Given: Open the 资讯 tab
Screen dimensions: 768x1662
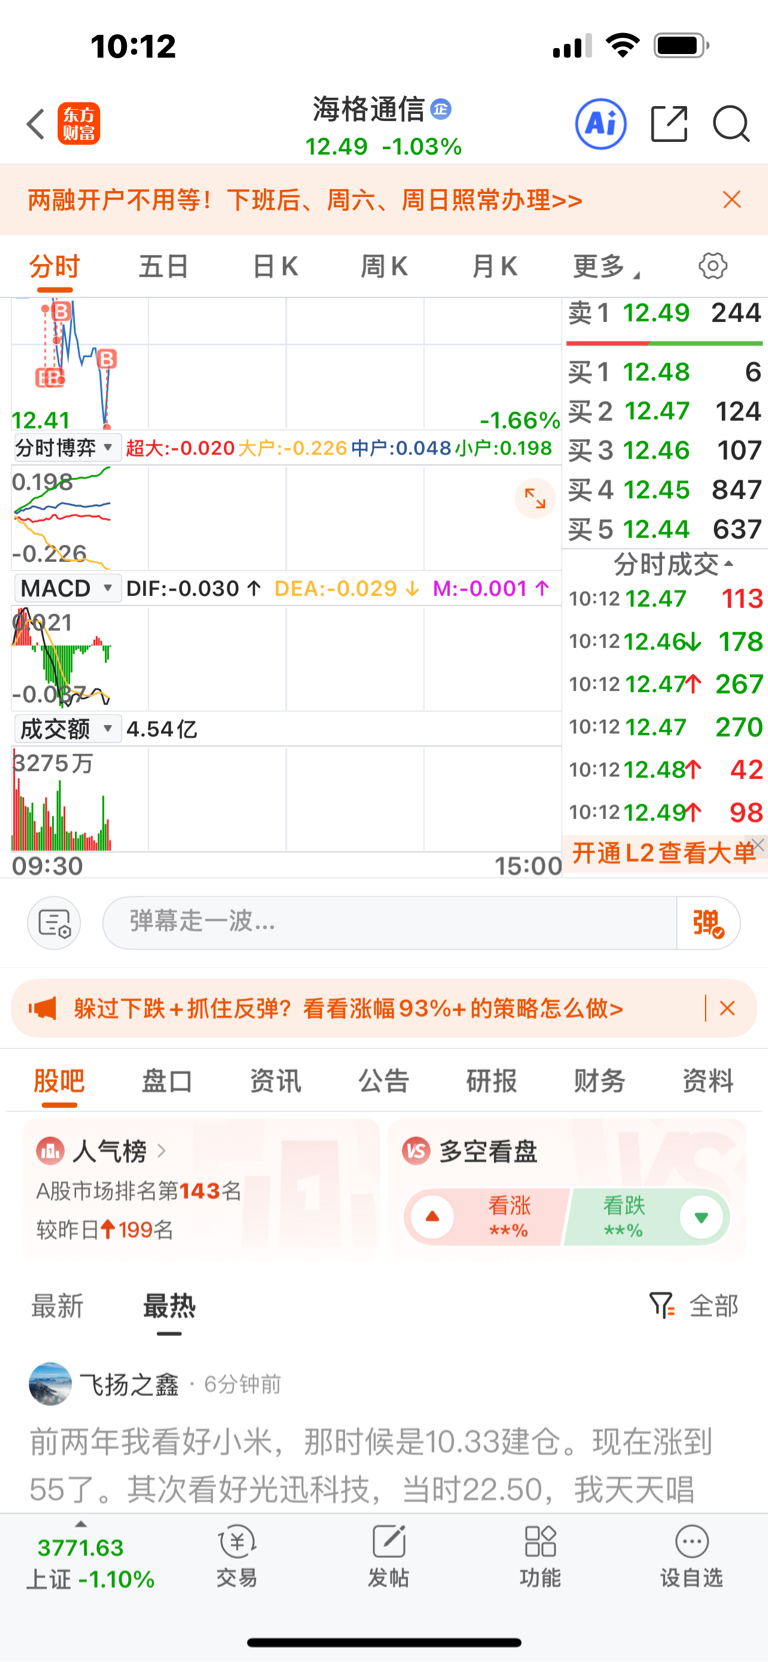Looking at the screenshot, I should pyautogui.click(x=275, y=1081).
